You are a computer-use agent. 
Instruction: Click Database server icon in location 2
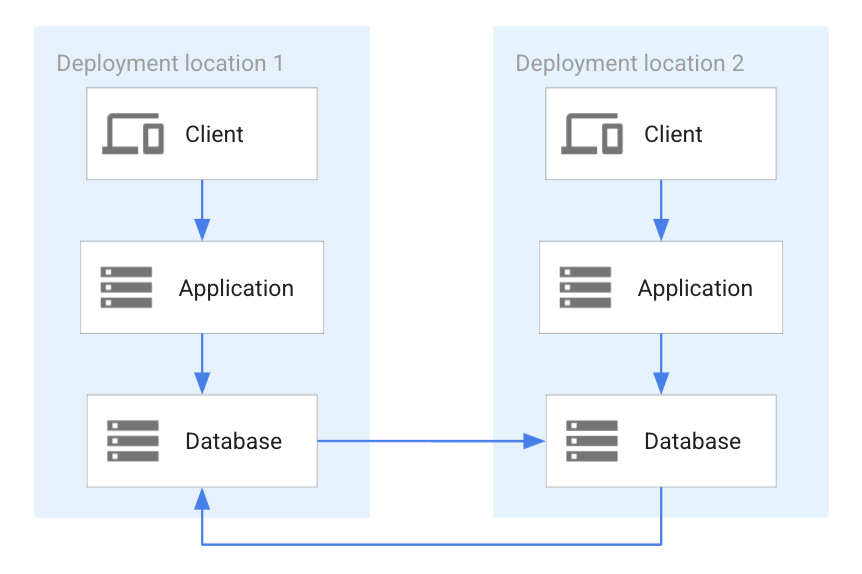click(592, 441)
